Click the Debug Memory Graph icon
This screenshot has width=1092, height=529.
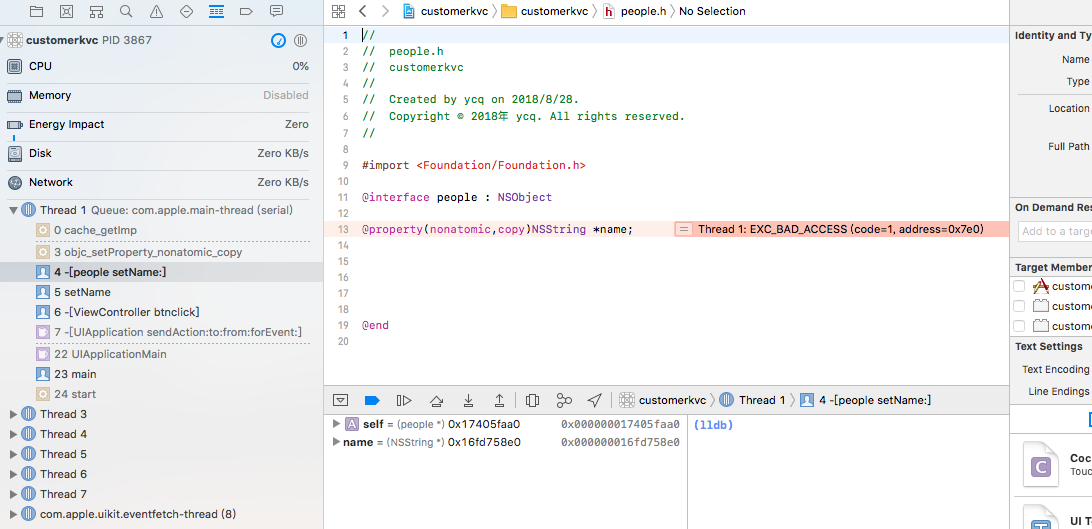tap(564, 400)
